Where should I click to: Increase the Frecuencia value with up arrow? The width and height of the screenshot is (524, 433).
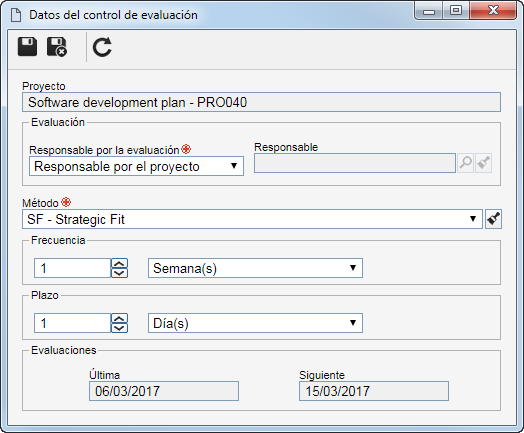[x=119, y=264]
